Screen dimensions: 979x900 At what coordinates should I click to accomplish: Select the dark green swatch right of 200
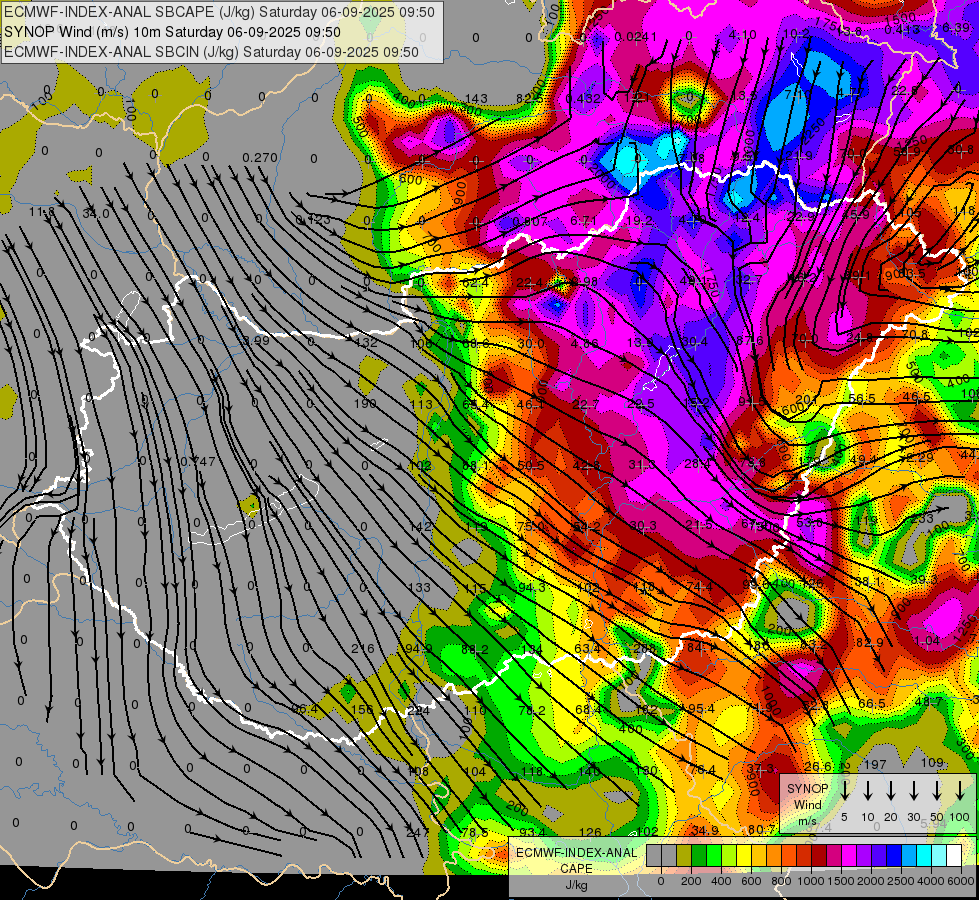point(699,856)
